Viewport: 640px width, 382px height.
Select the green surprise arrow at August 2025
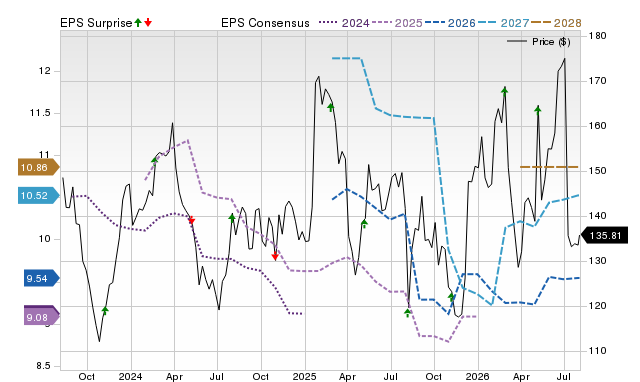[x=407, y=313]
